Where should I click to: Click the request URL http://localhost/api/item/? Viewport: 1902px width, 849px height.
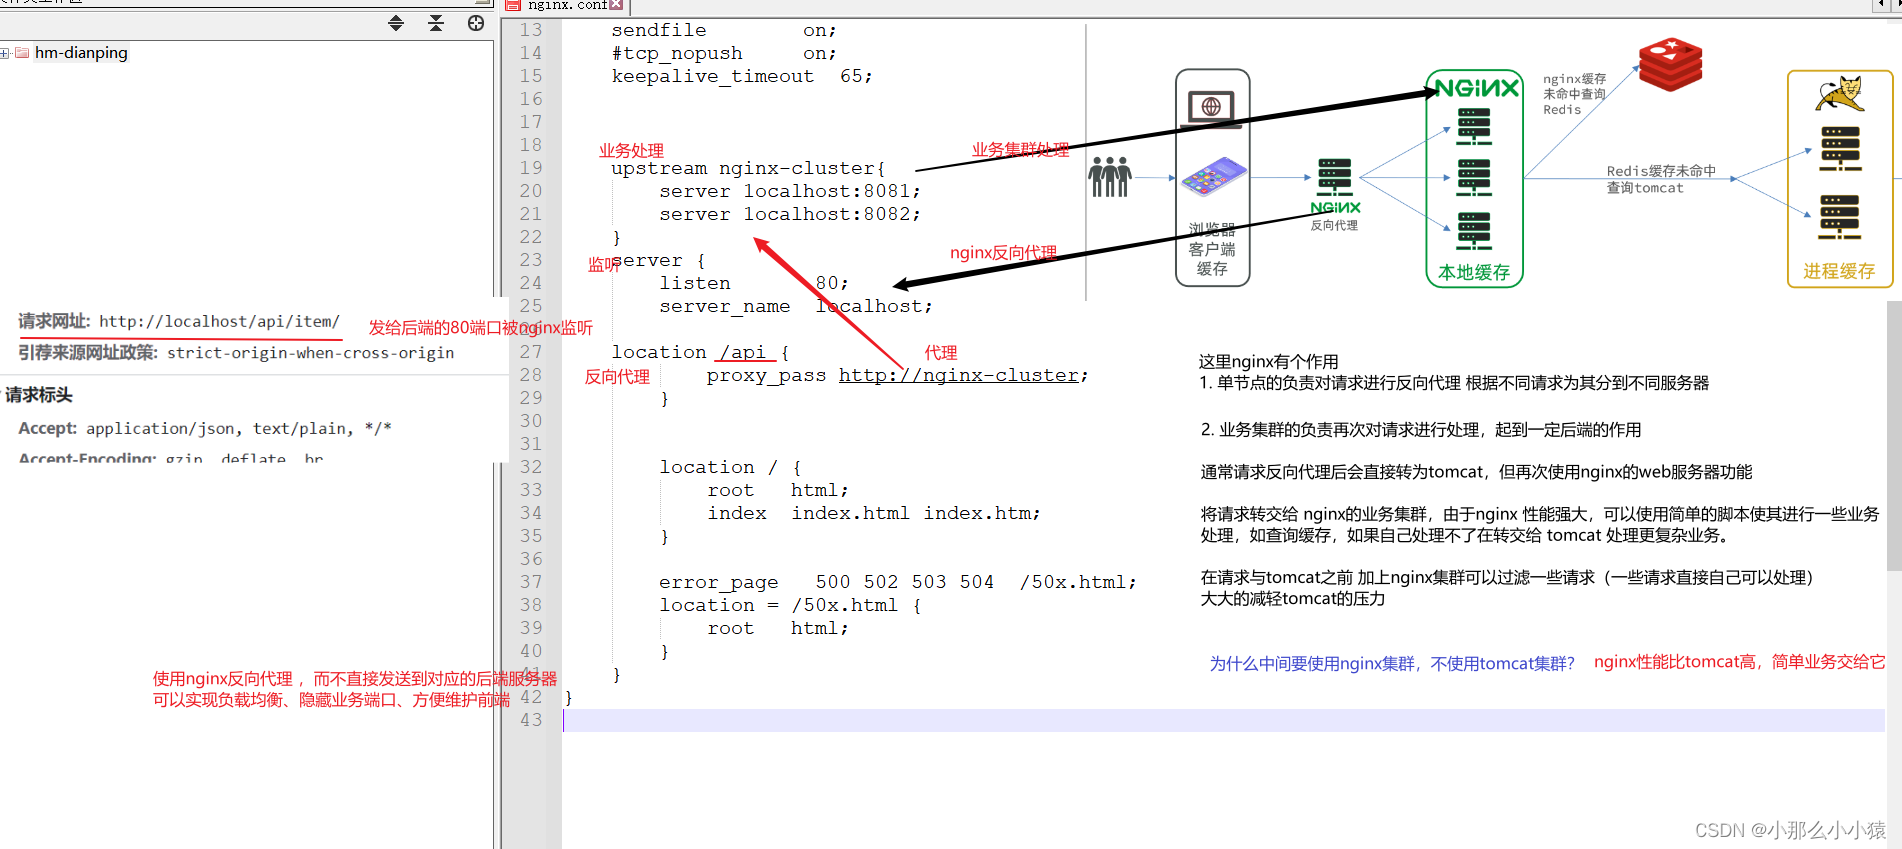pyautogui.click(x=219, y=321)
